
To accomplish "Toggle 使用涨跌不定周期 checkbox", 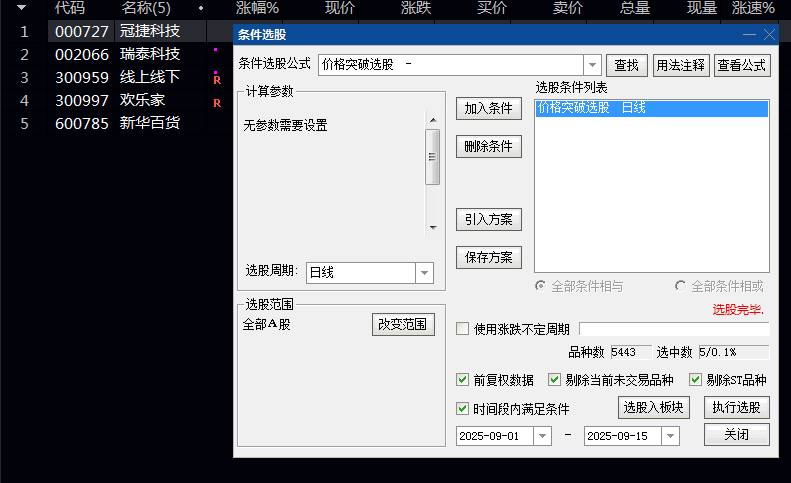I will point(463,329).
